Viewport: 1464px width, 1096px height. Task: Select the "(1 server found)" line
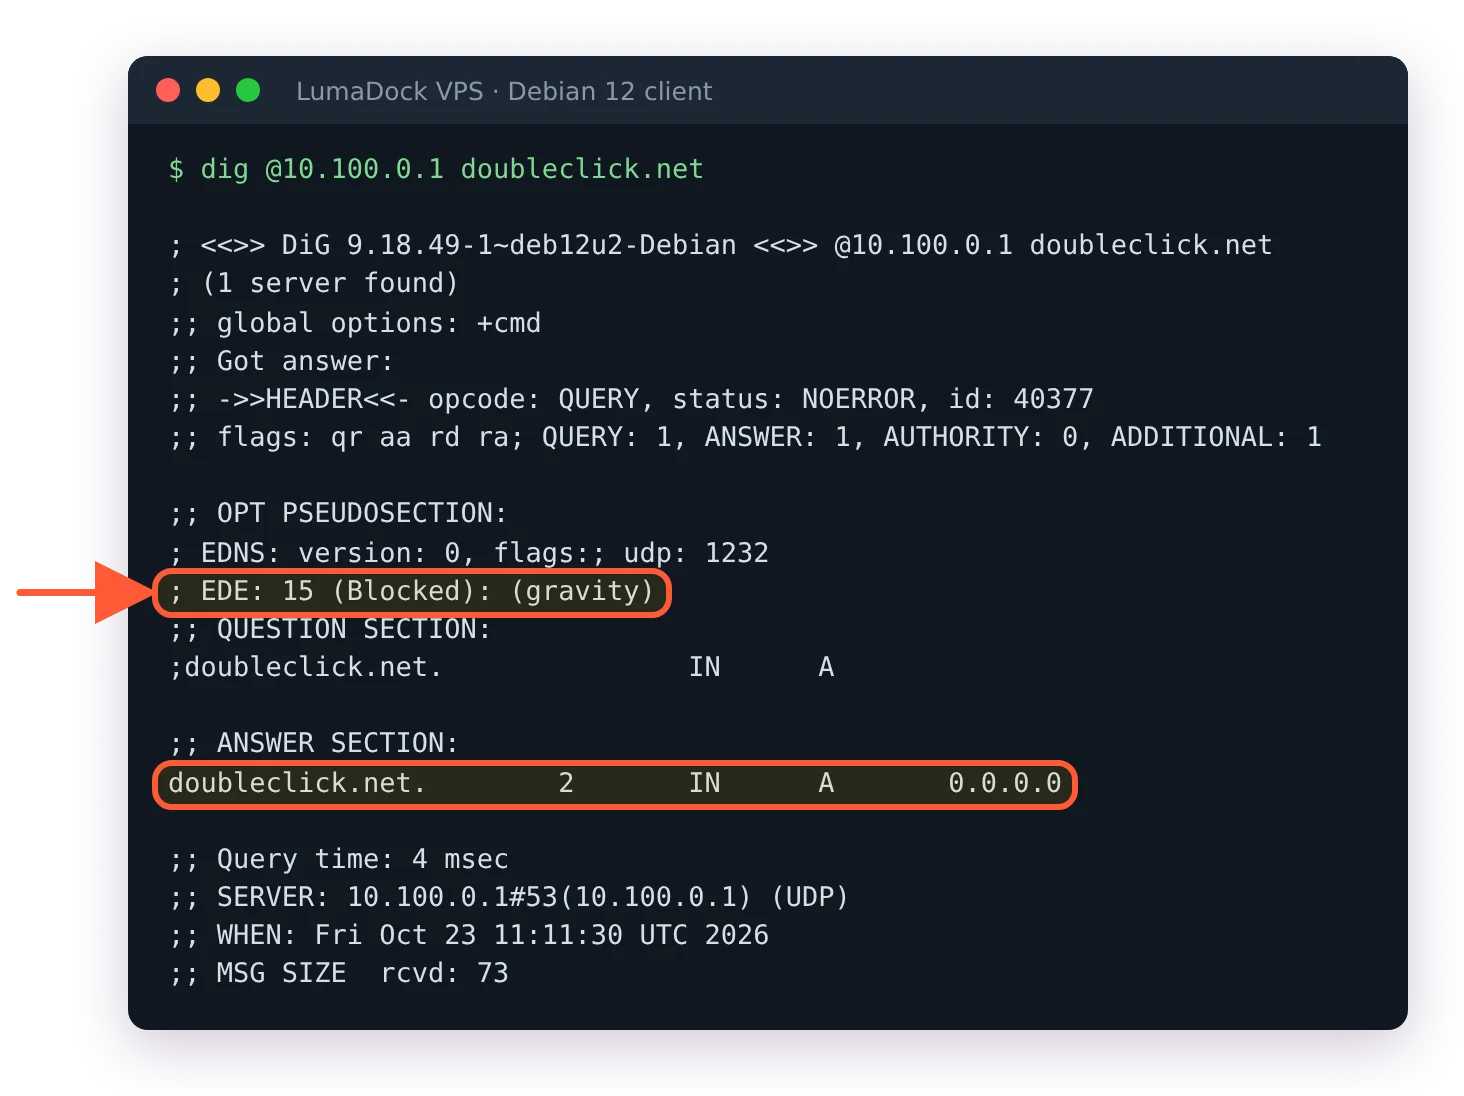(313, 283)
